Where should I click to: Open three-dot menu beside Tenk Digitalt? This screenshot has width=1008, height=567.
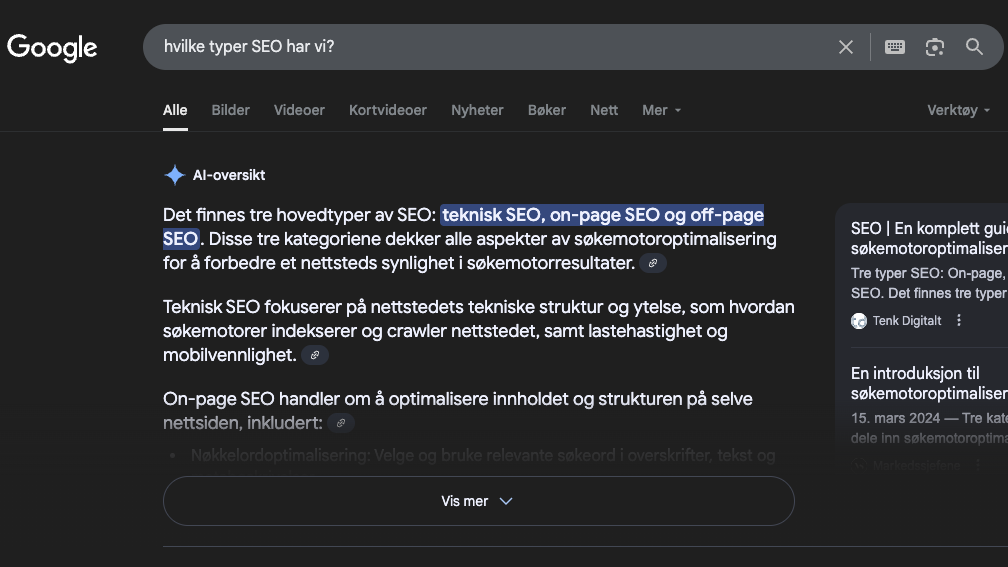tap(959, 320)
